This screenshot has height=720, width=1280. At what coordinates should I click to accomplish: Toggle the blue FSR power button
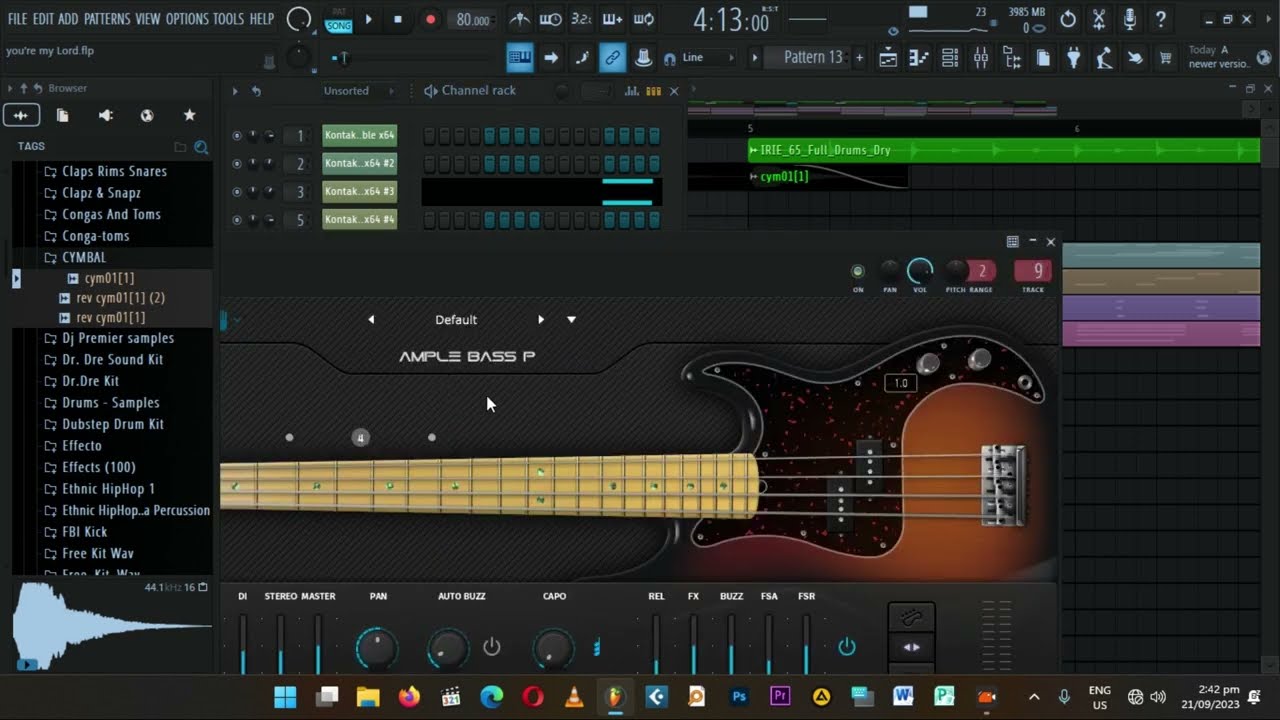pyautogui.click(x=847, y=647)
